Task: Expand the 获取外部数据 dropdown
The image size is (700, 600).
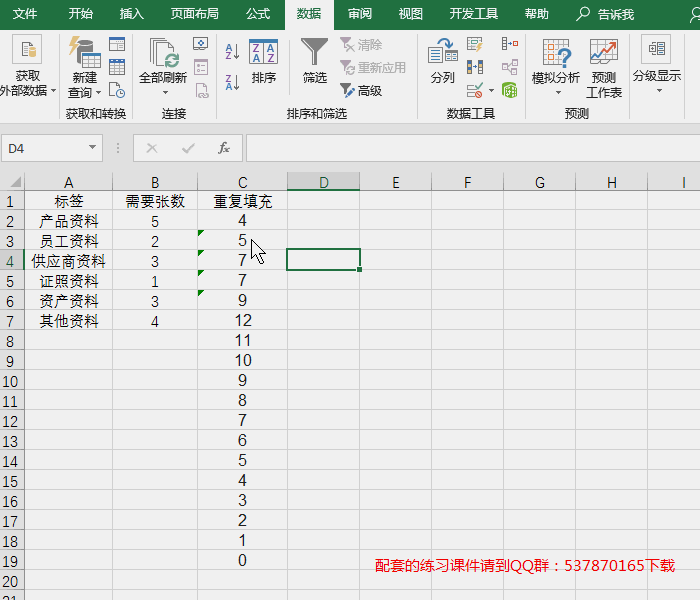Action: 54,91
